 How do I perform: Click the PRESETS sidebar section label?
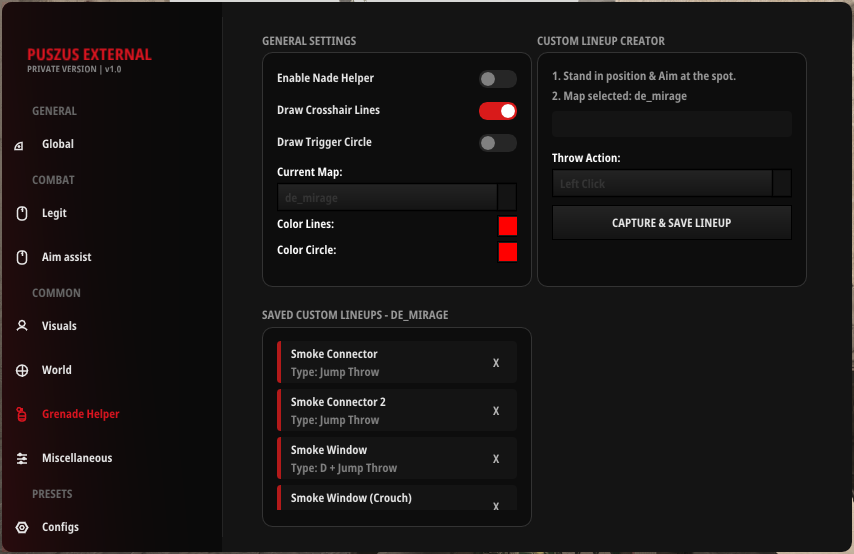click(52, 494)
